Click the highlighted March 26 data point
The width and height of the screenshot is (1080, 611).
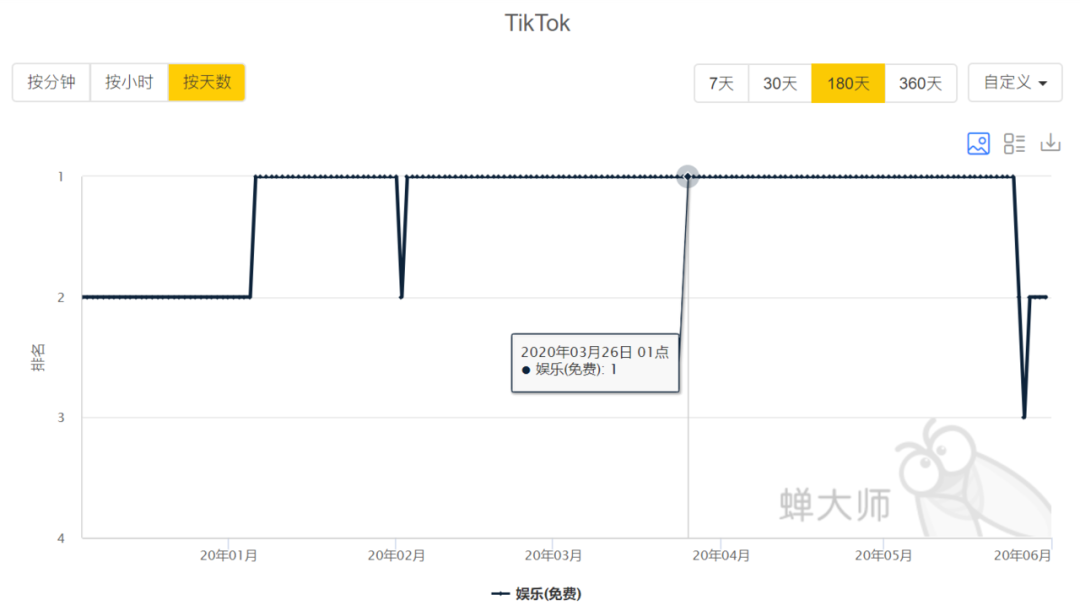coord(687,177)
